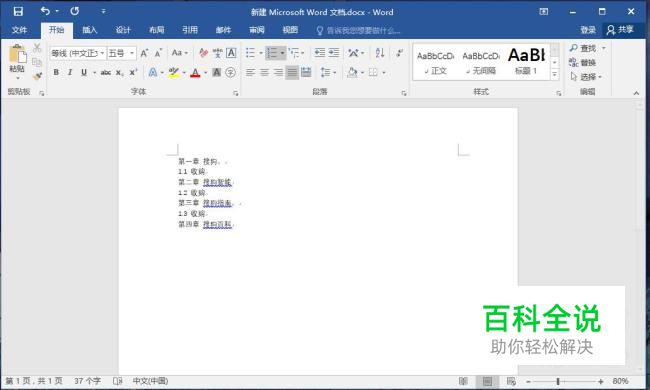This screenshot has width=650, height=390.
Task: Align text left
Action: pos(250,73)
